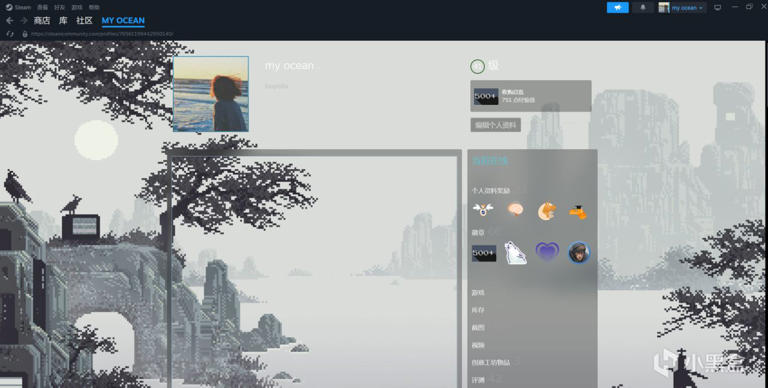
Task: Expand the my ocean account dropdown
Action: coord(687,8)
